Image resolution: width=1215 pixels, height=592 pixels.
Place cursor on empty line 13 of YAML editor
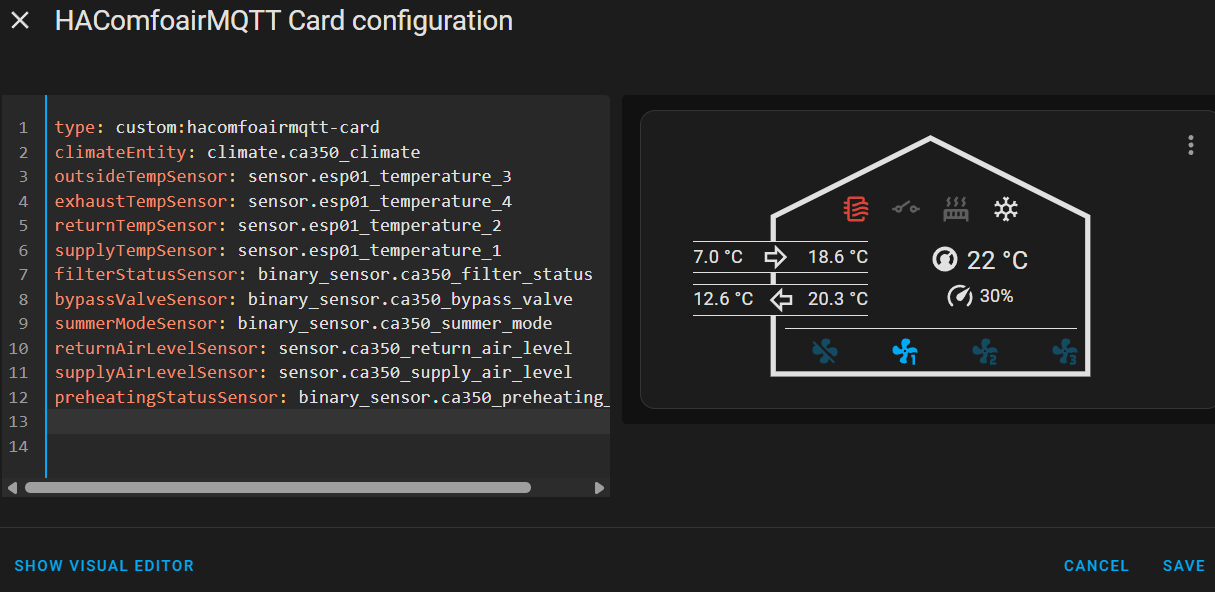(300, 422)
